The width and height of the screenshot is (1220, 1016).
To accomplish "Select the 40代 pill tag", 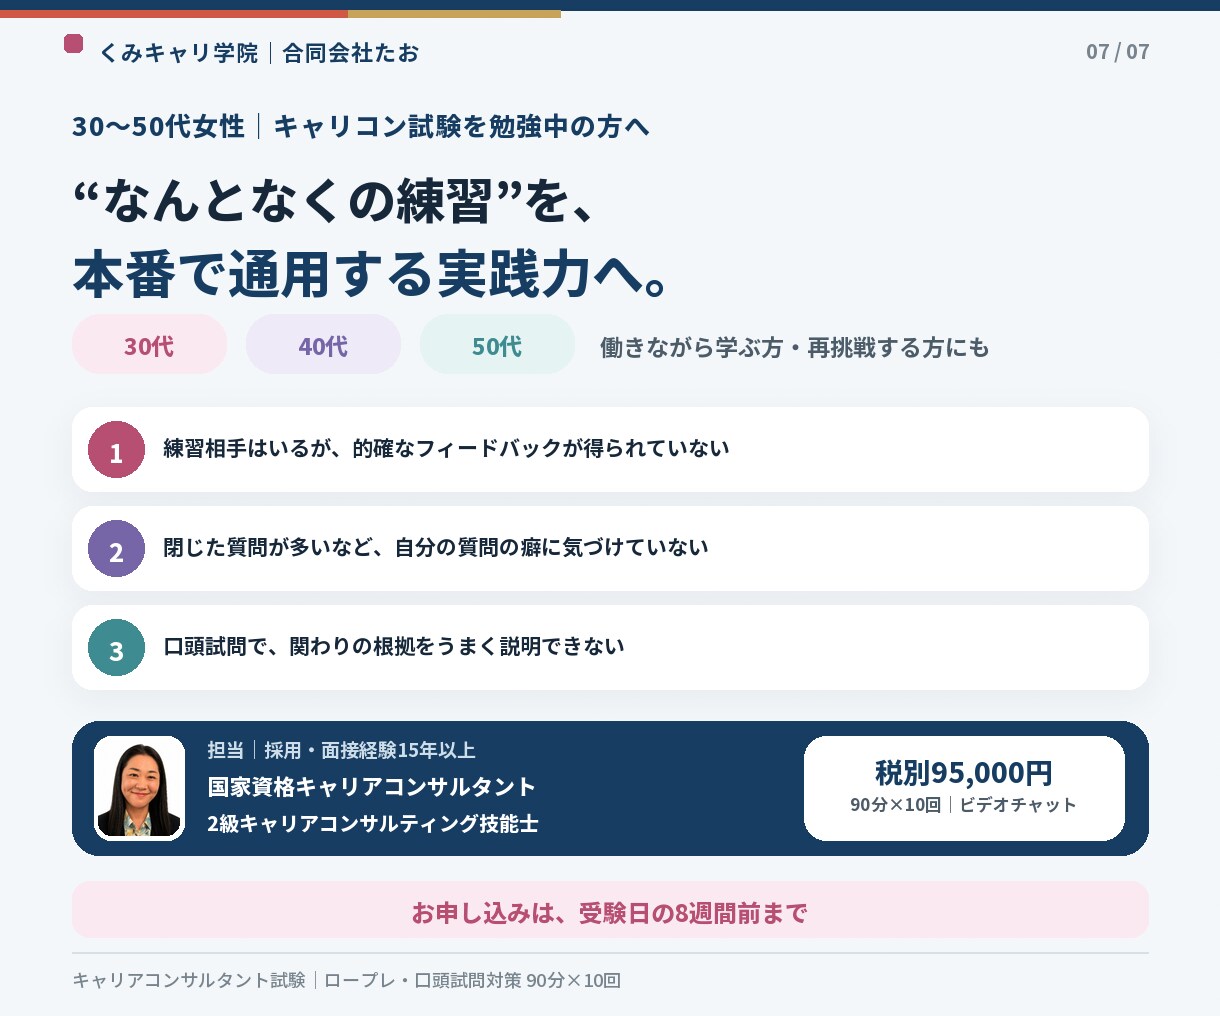I will click(323, 346).
